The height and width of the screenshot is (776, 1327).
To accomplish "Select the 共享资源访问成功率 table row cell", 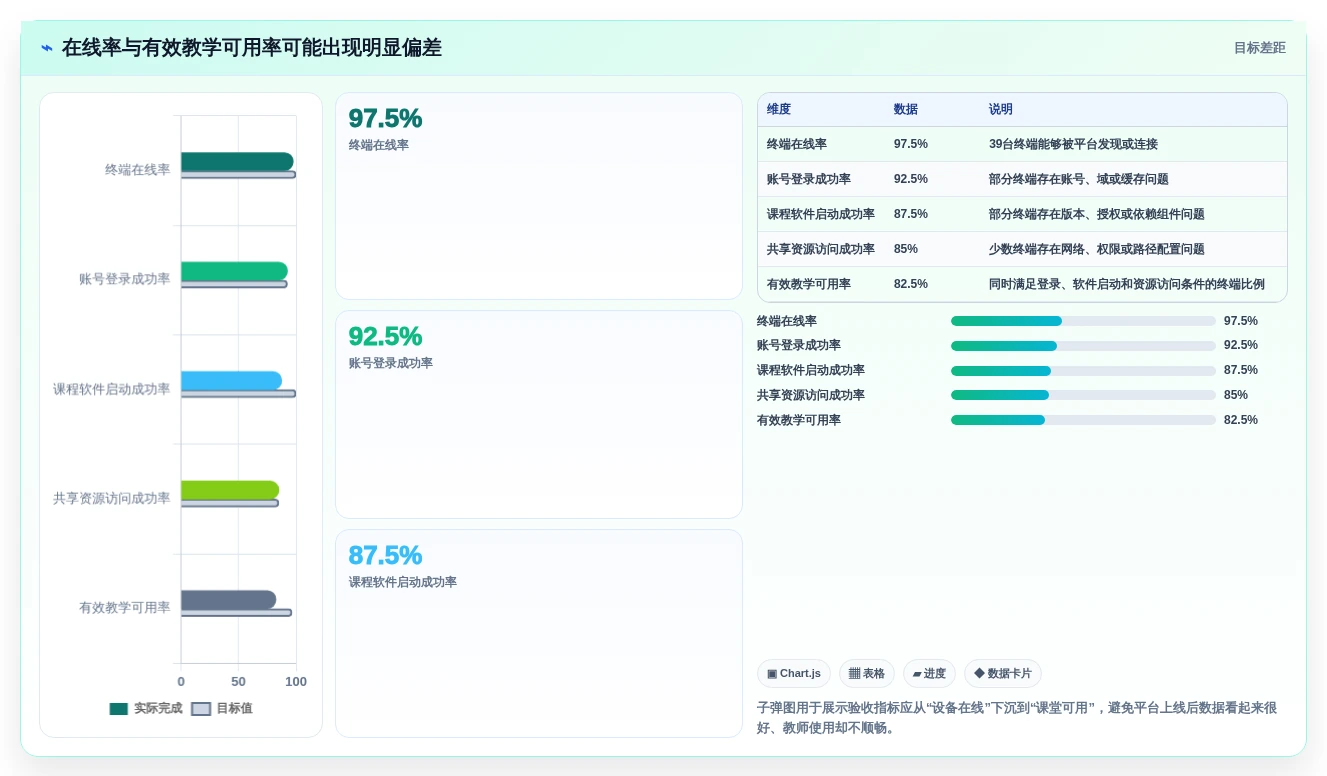I will [x=821, y=249].
